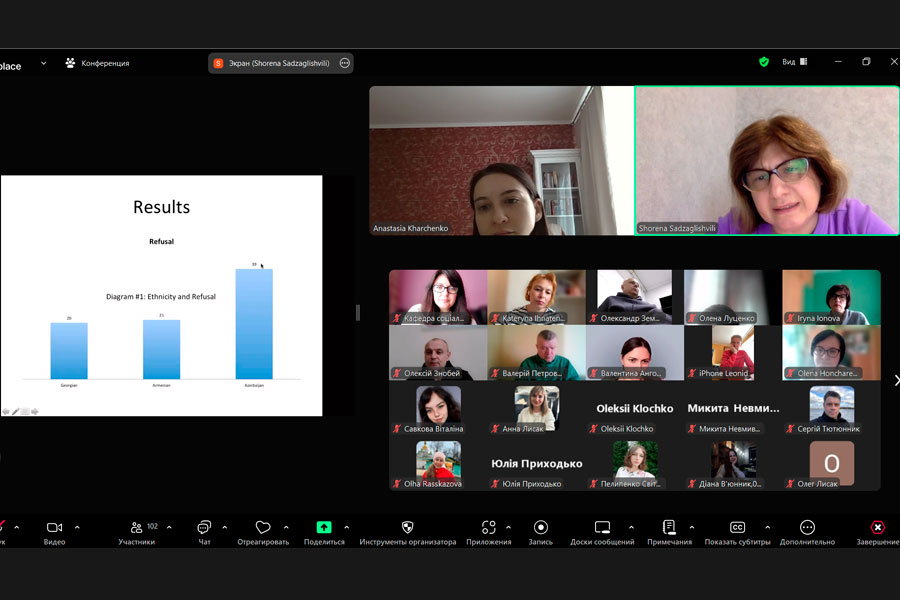Click slide previous arrow control
900x600 pixels.
tap(6, 412)
